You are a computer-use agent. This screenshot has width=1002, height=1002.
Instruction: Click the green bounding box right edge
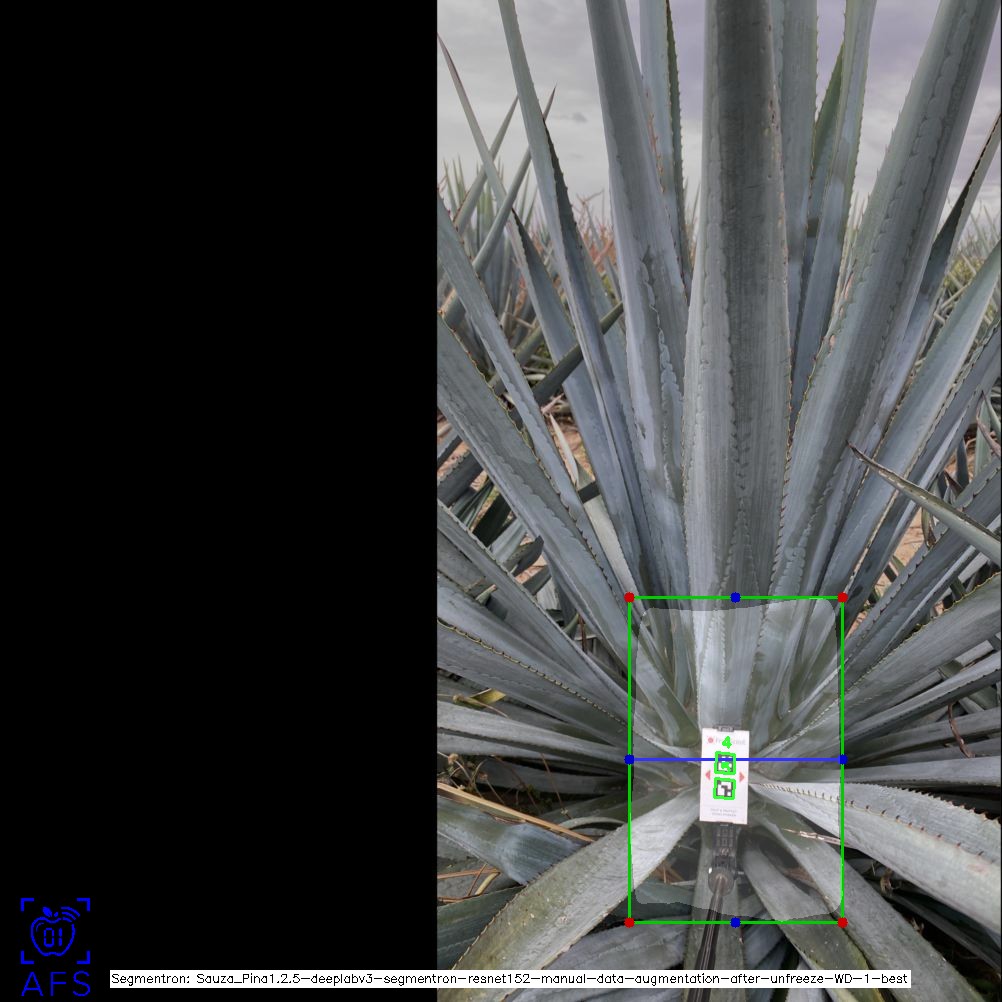[842, 680]
